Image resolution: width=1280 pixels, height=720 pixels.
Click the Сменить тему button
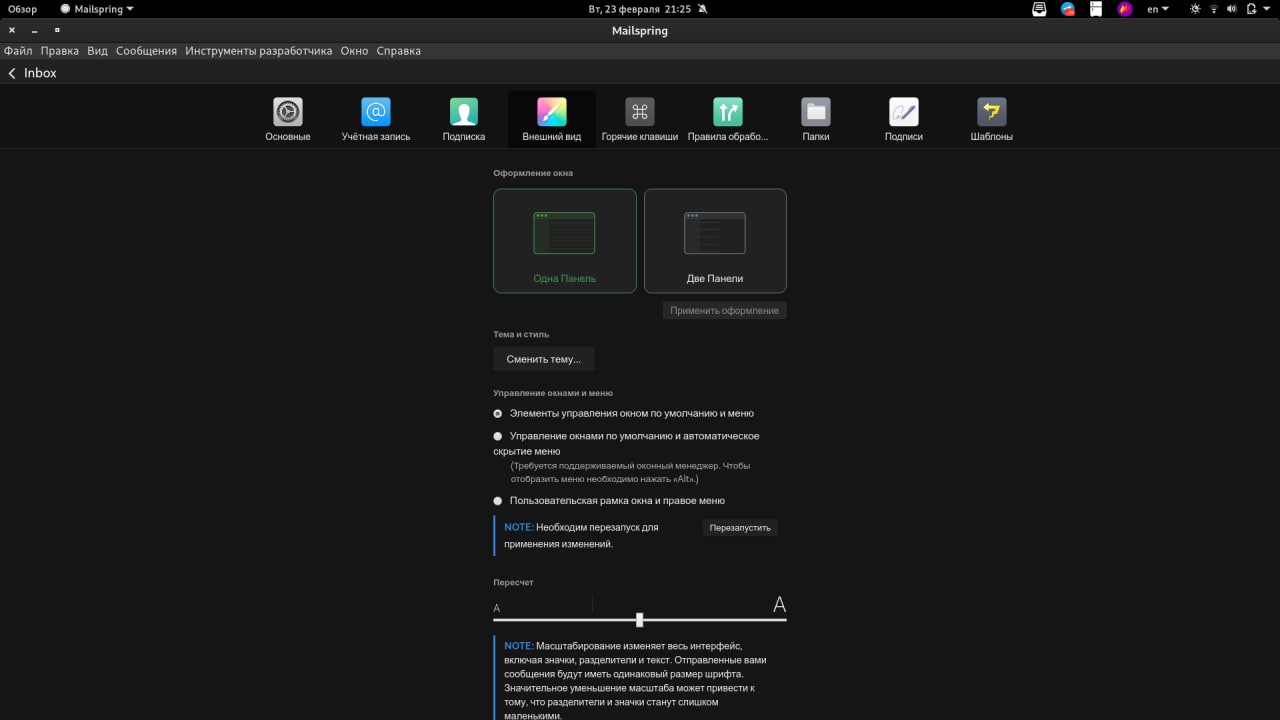point(543,359)
